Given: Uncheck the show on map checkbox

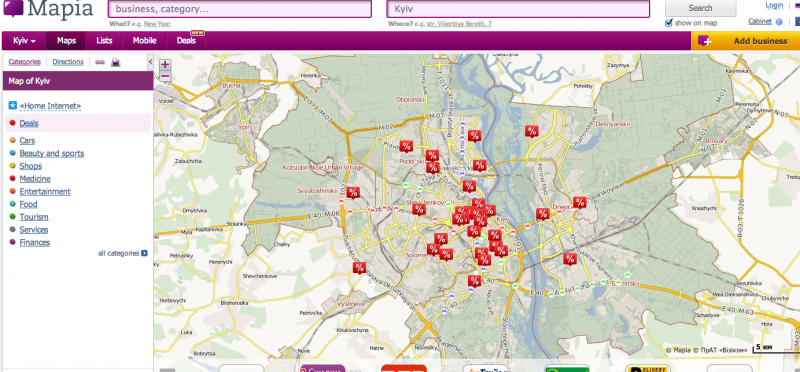Looking at the screenshot, I should pos(669,22).
